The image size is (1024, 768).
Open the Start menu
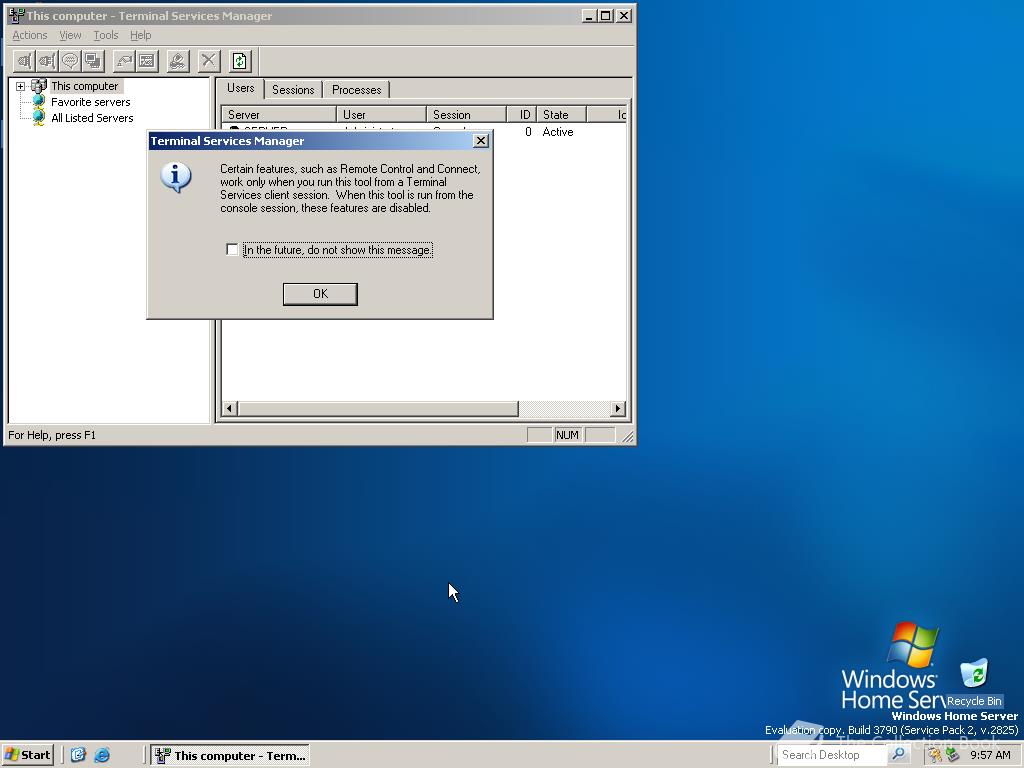click(x=27, y=755)
